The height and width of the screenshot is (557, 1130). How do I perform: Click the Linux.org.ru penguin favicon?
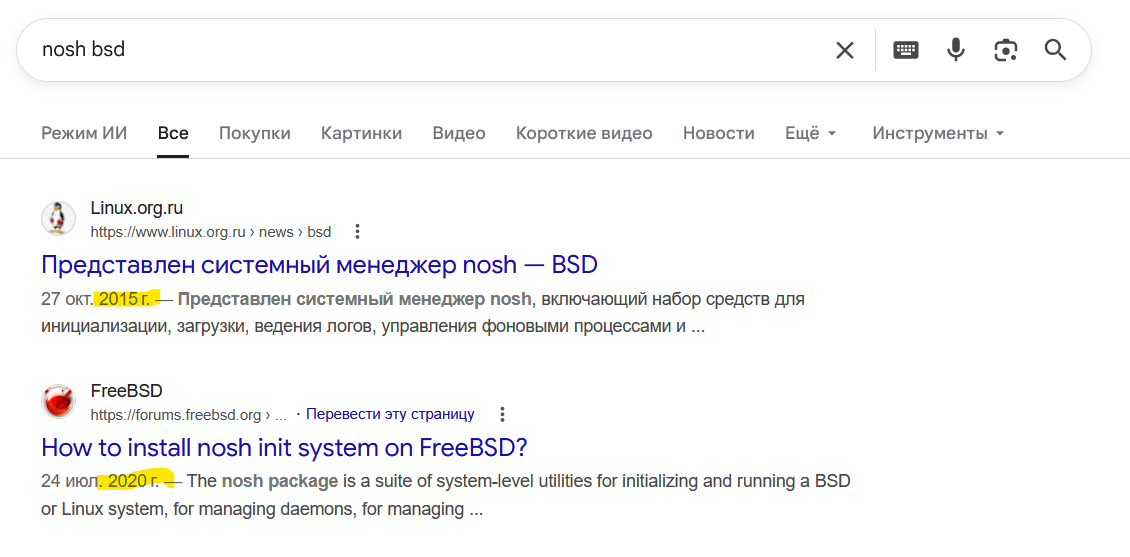[58, 219]
